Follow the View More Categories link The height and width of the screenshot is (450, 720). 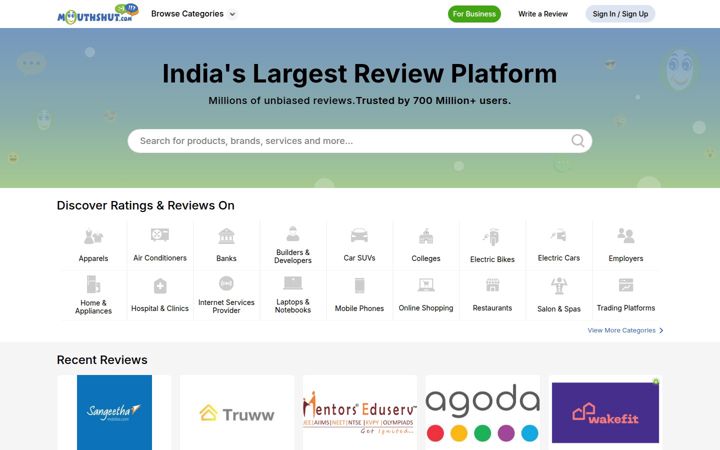pyautogui.click(x=621, y=330)
